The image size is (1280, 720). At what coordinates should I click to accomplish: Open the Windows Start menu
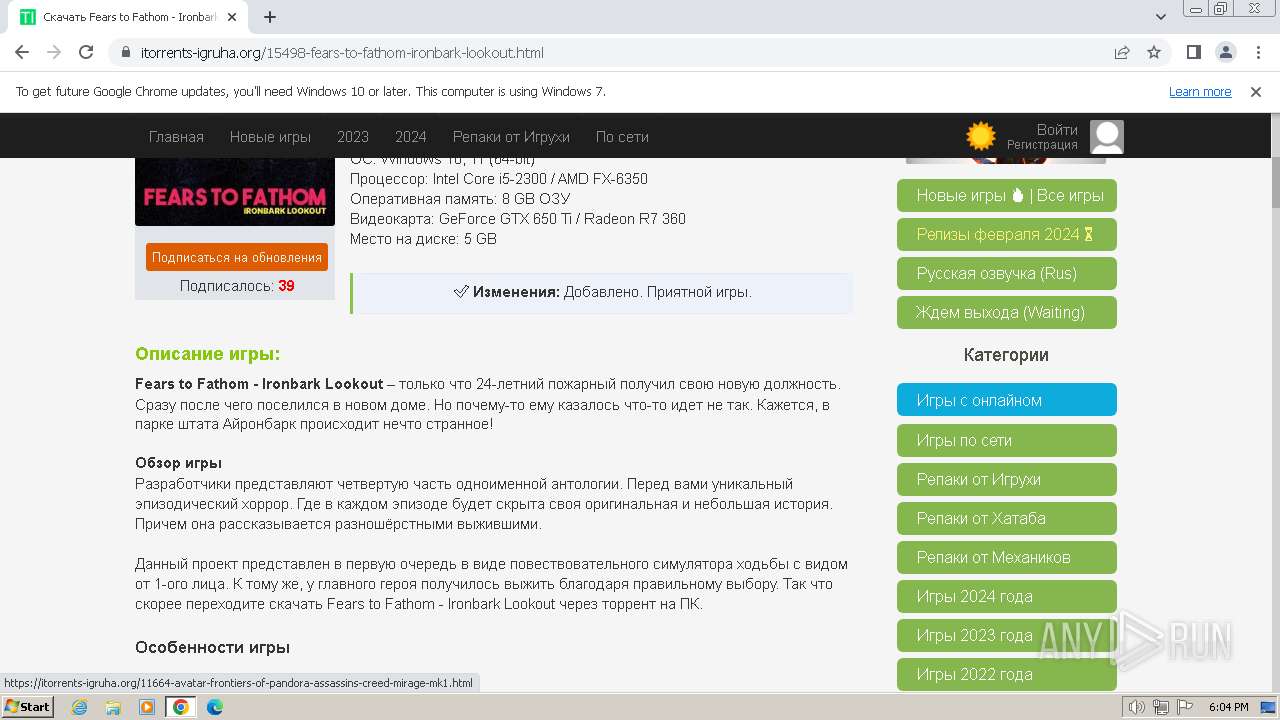coord(28,707)
